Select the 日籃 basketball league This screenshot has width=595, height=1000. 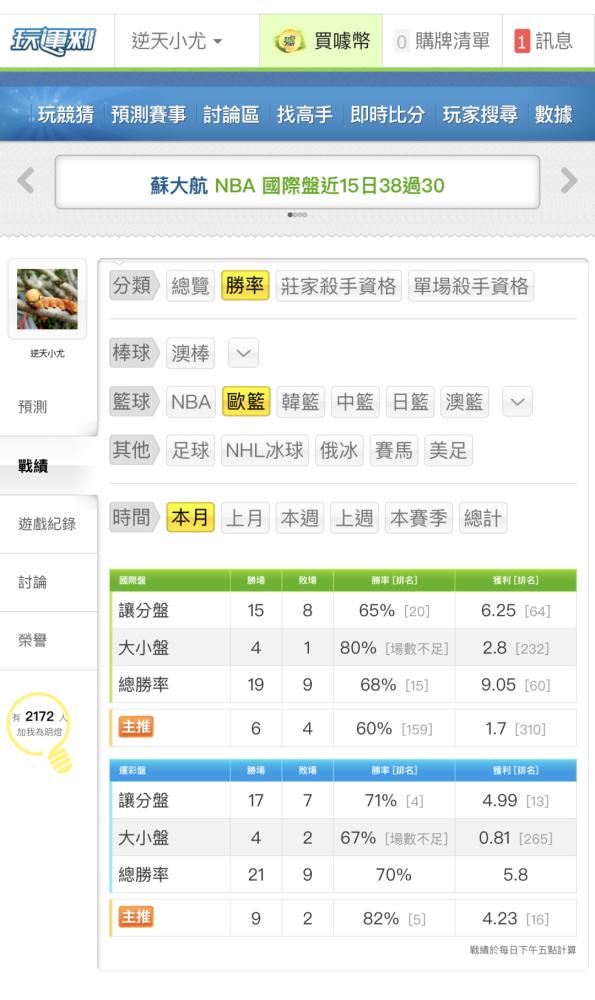tap(410, 402)
